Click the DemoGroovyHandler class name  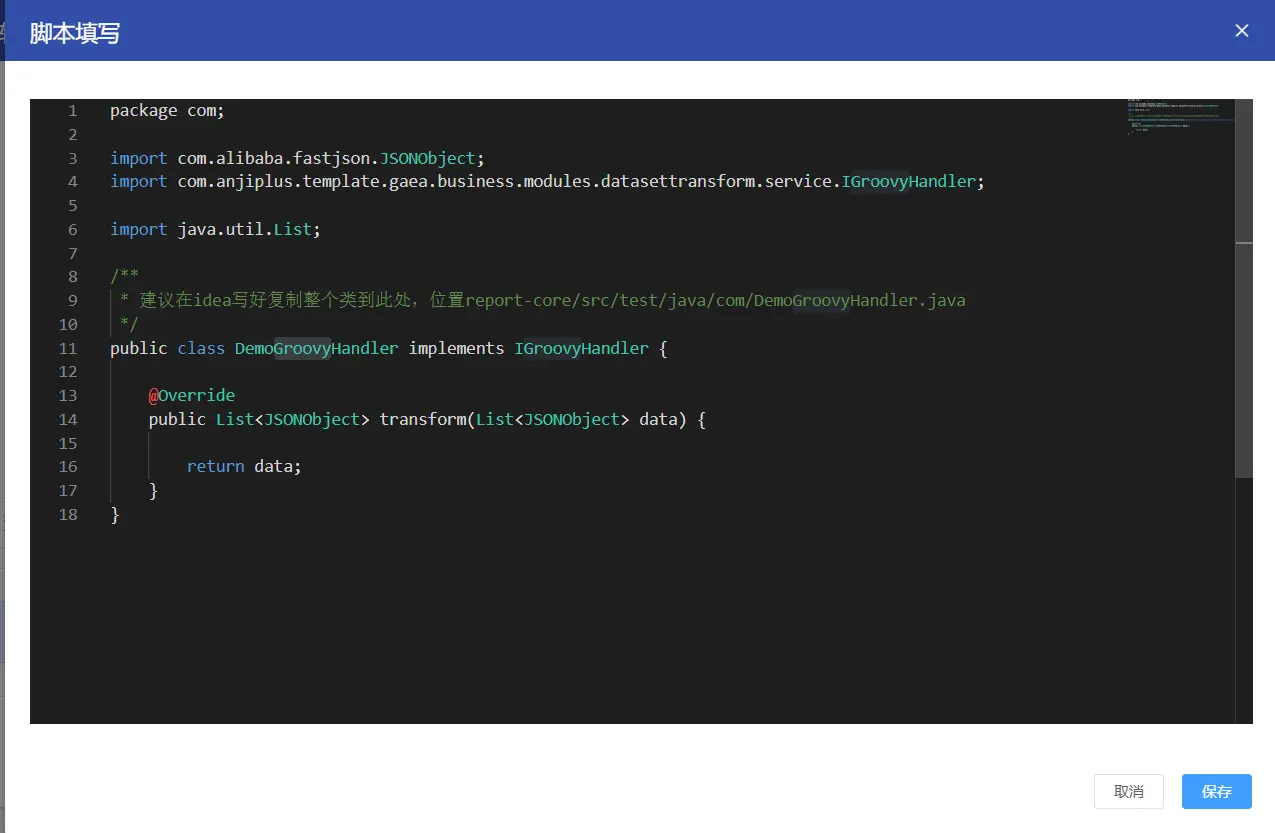(316, 349)
